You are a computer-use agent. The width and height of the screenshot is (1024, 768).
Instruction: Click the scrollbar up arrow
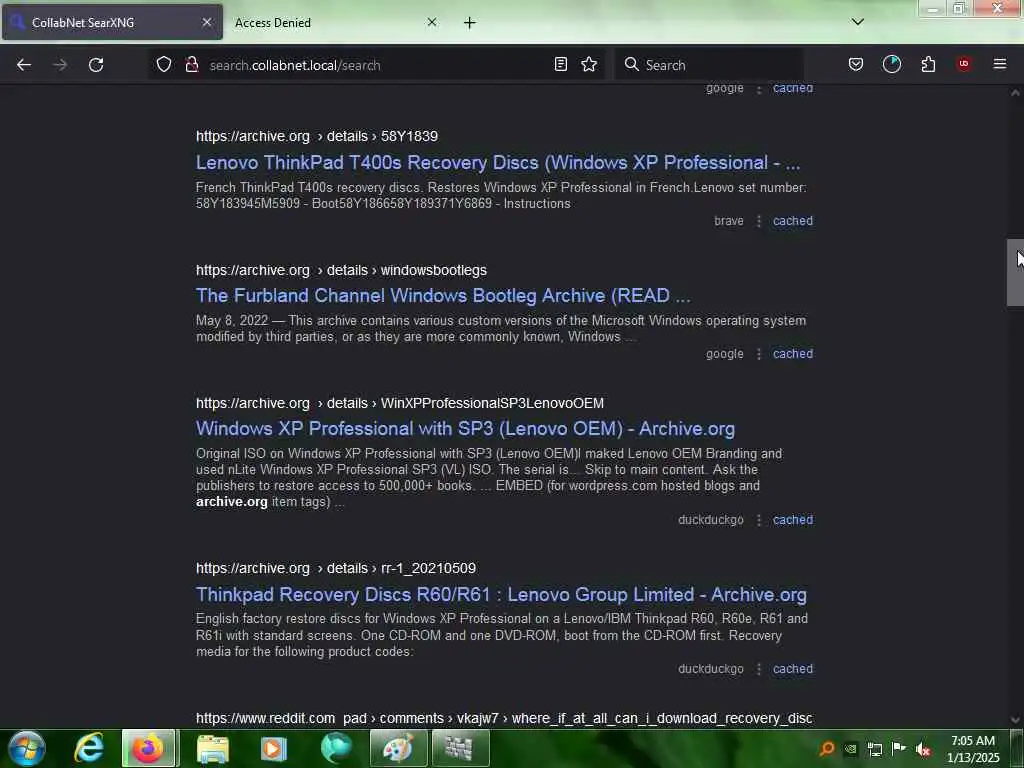(1014, 93)
